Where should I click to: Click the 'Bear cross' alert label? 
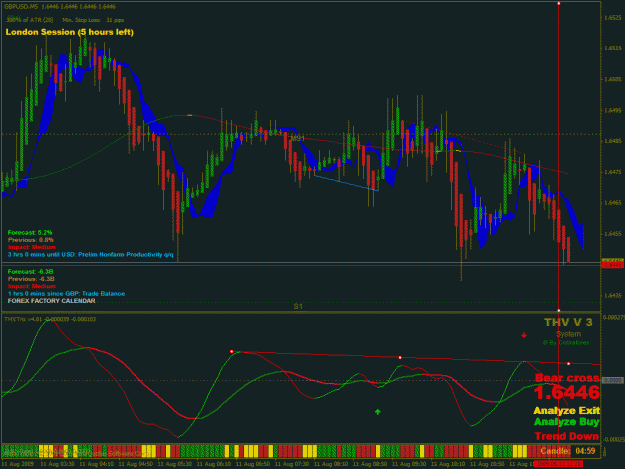click(567, 378)
